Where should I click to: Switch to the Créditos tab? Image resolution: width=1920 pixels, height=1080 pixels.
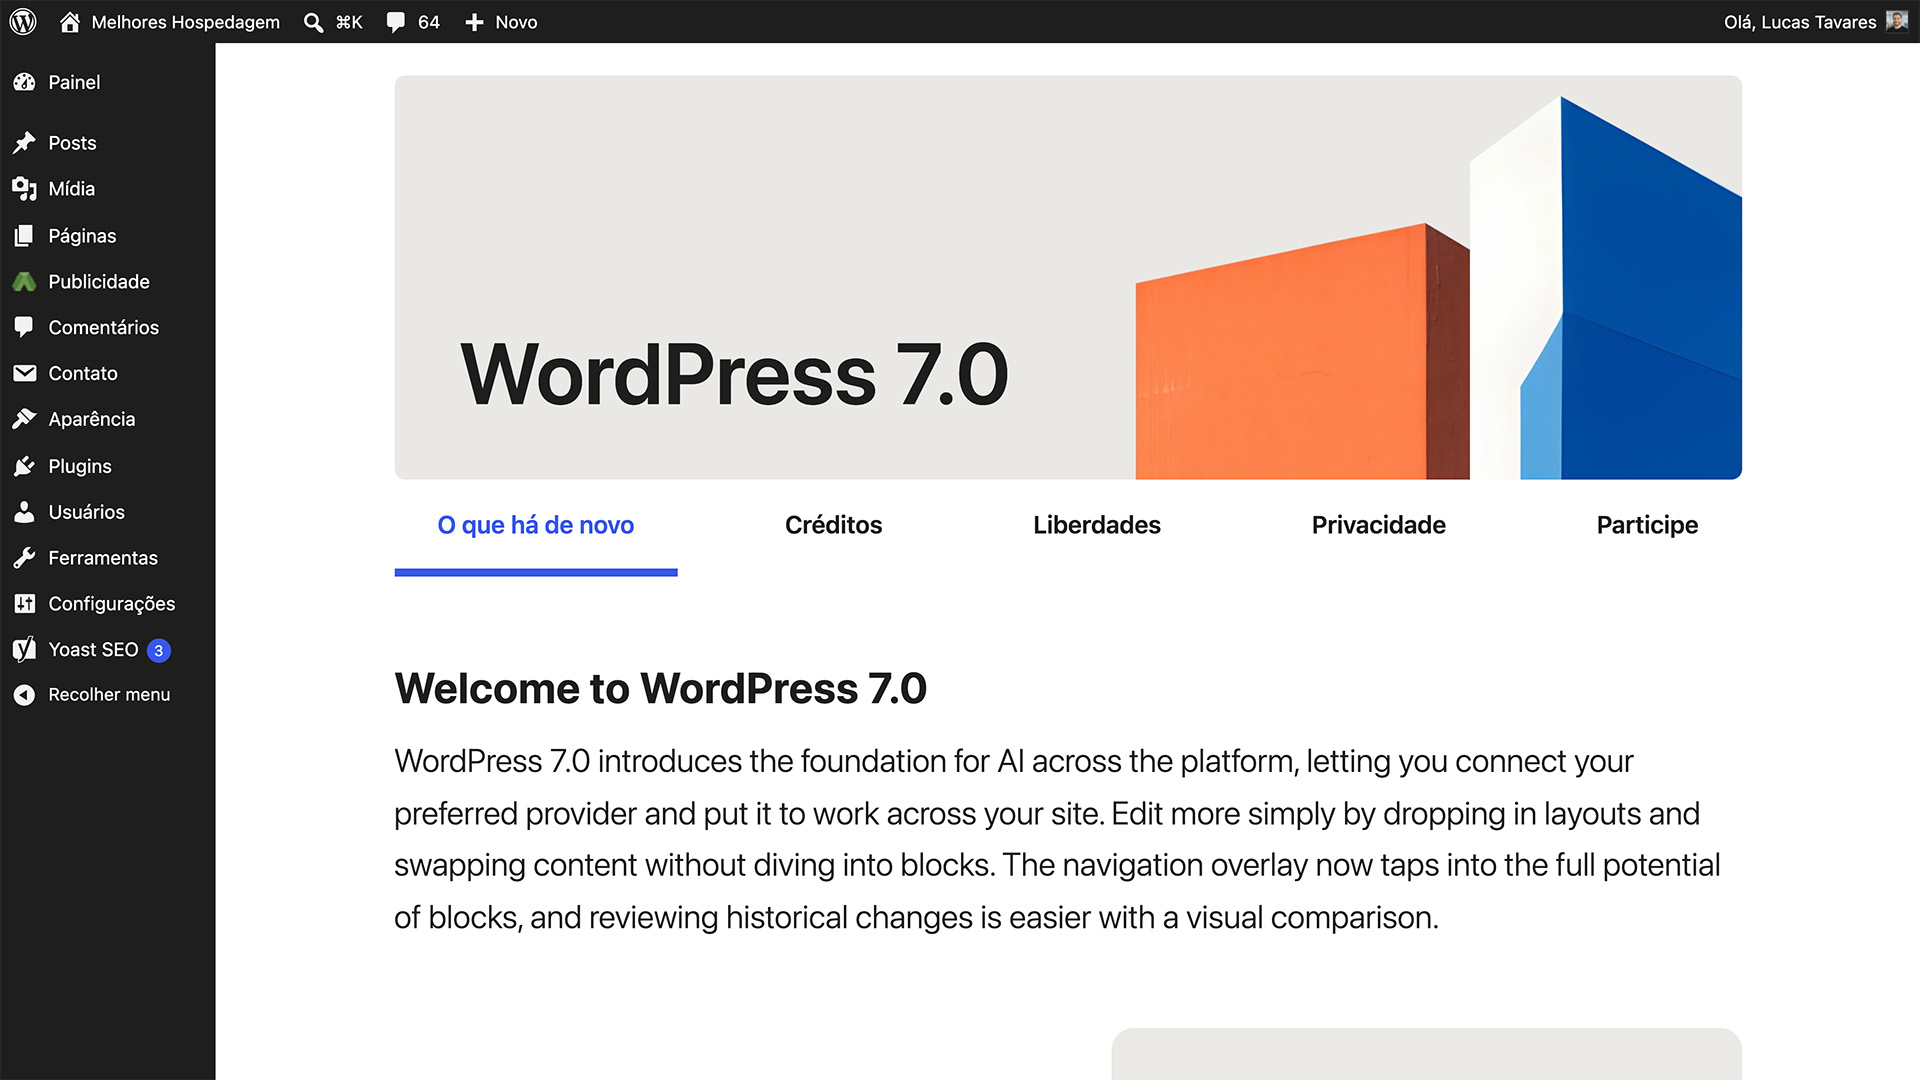(833, 526)
